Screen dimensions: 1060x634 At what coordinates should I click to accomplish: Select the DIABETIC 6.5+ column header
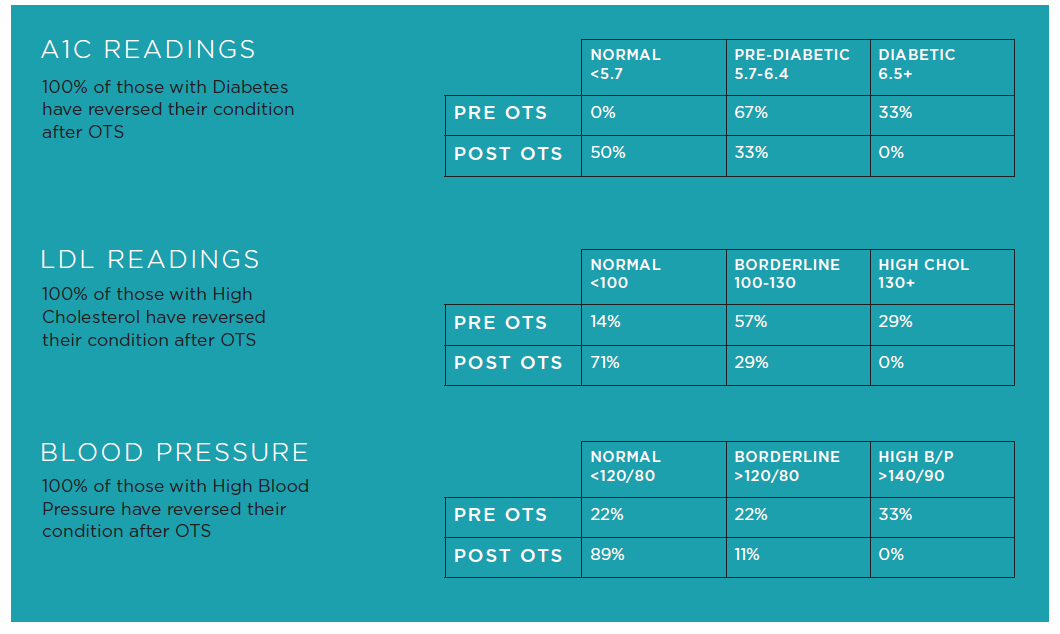[917, 64]
